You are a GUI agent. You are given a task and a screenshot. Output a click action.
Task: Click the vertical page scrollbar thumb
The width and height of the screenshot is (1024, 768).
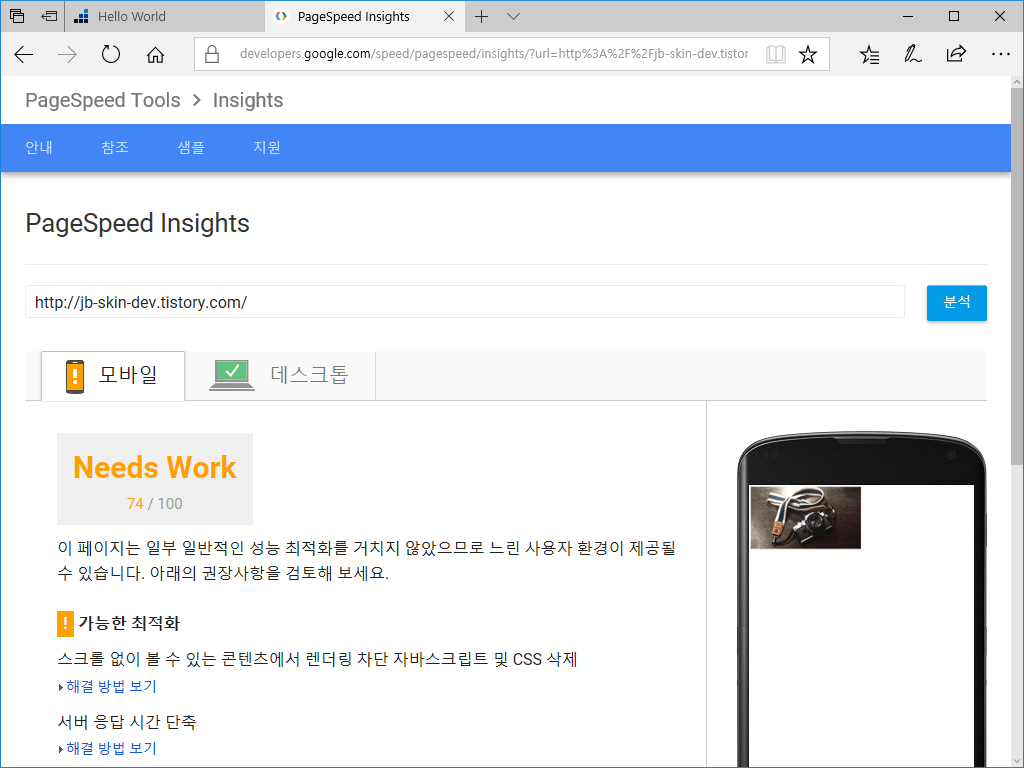point(1017,277)
